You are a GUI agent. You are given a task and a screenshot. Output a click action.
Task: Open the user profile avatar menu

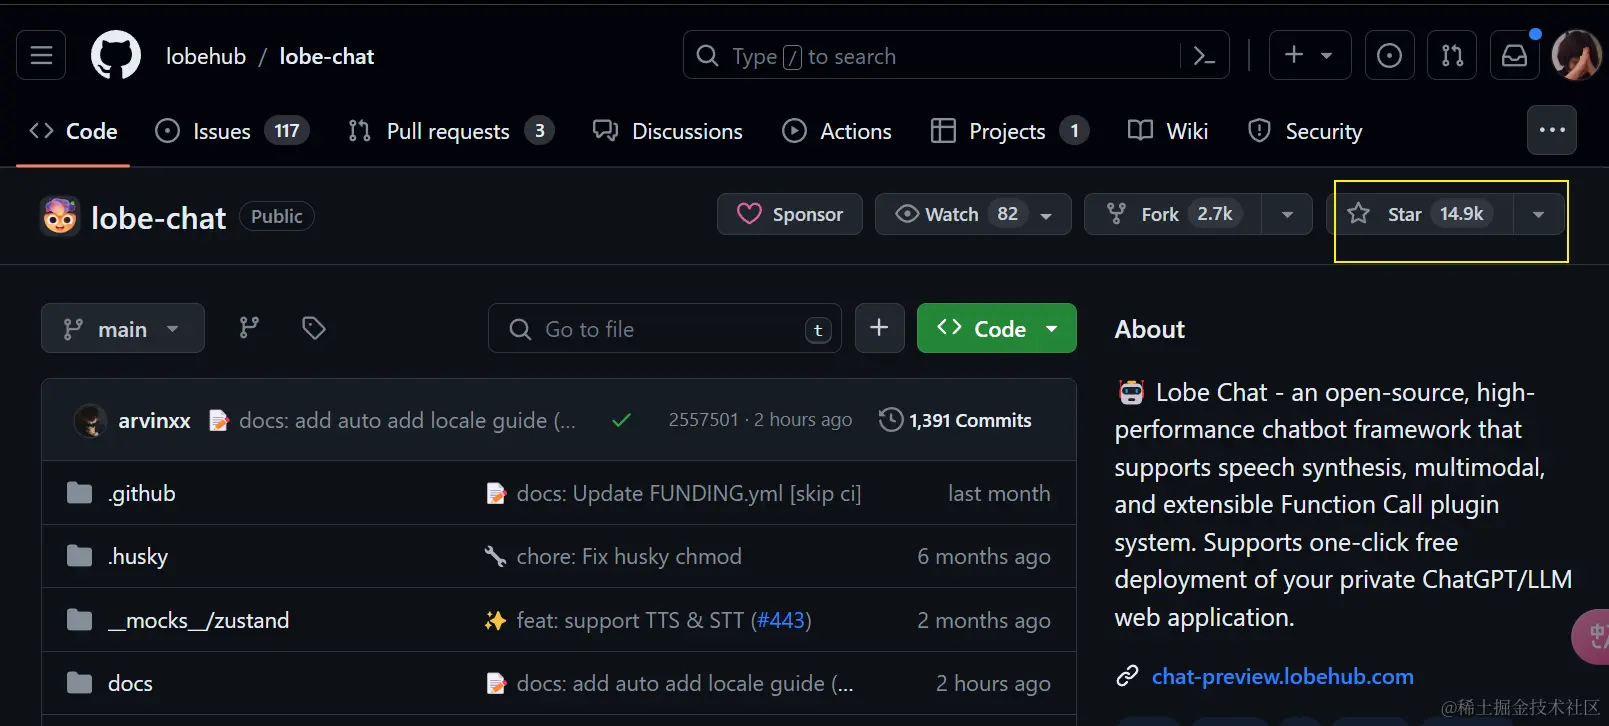tap(1577, 55)
